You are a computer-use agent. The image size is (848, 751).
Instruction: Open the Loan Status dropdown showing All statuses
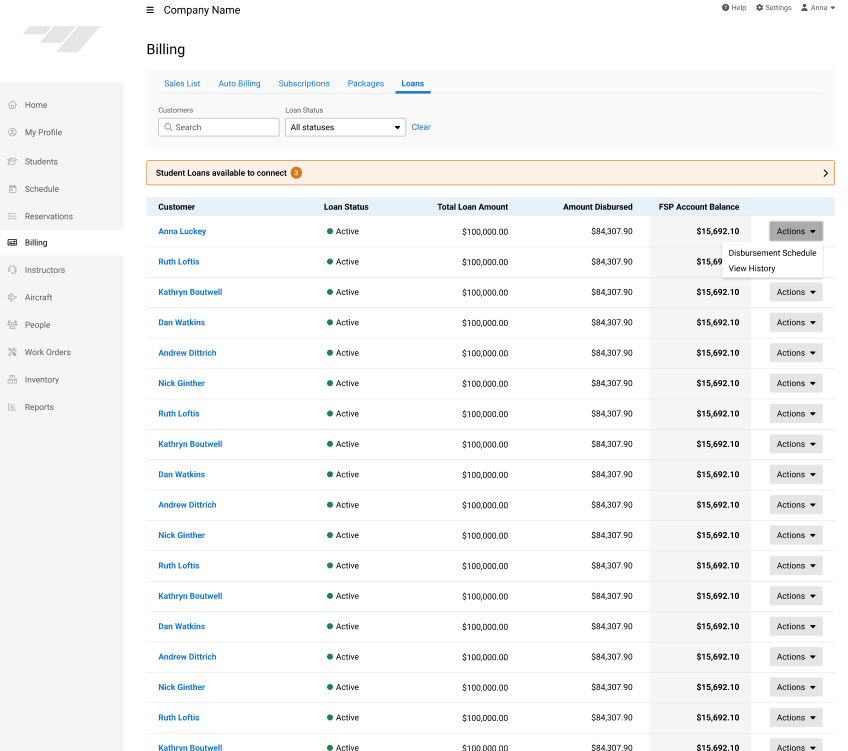pyautogui.click(x=345, y=128)
